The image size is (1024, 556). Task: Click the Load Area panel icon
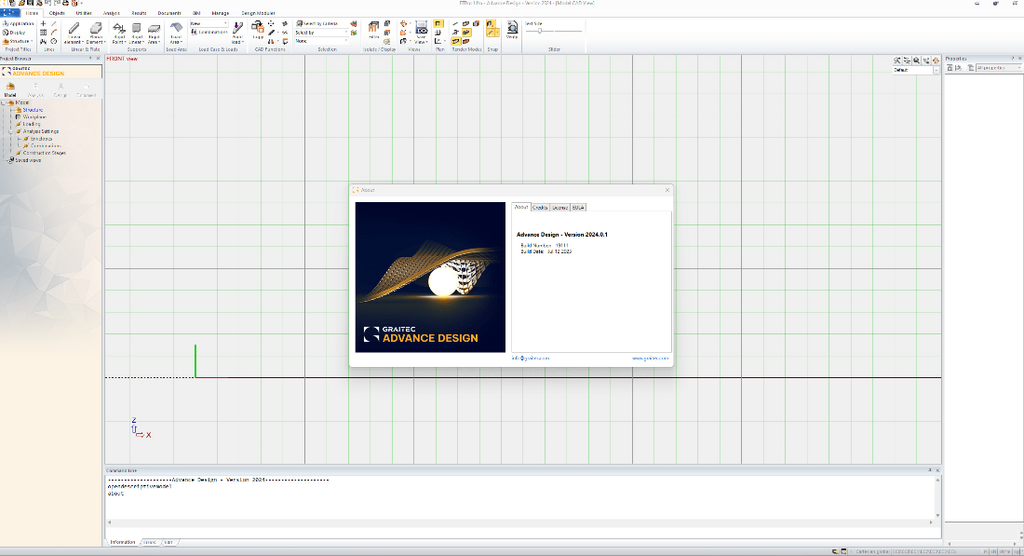pos(176,28)
